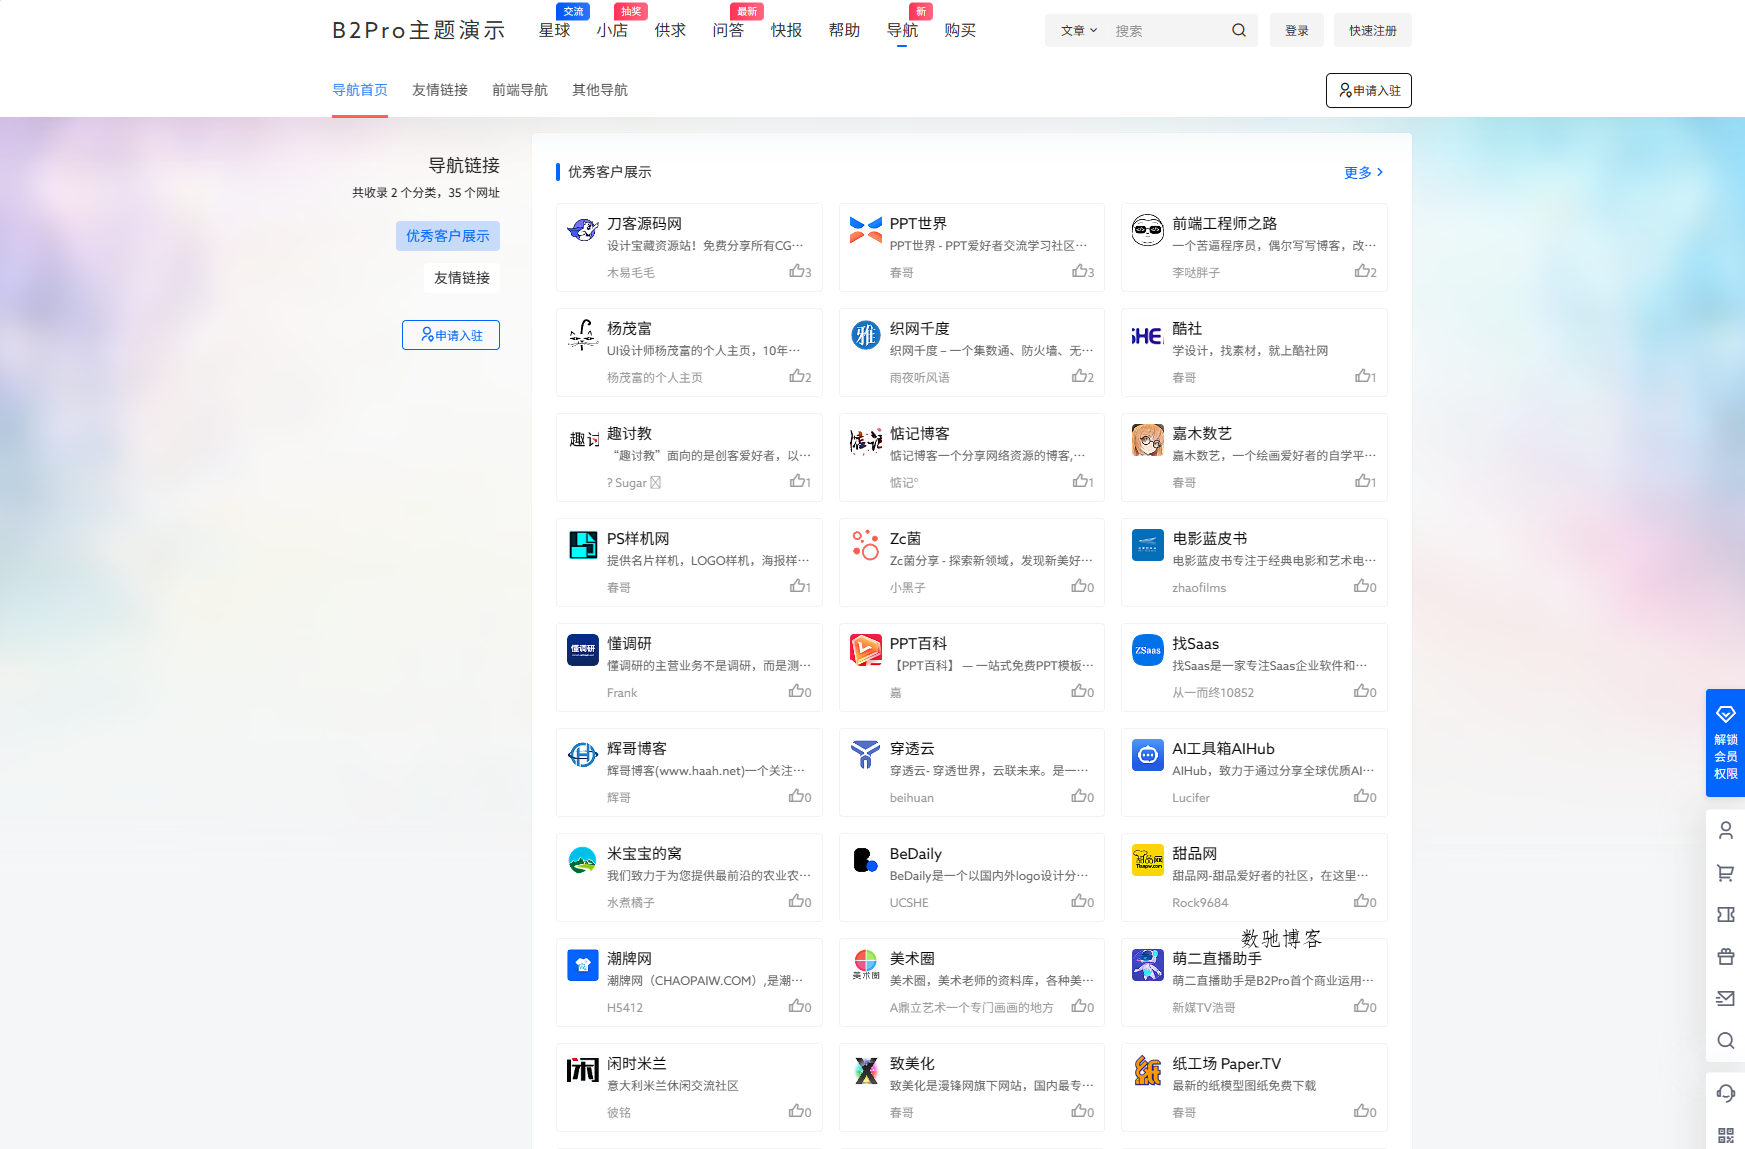Click the PS样机网 logo icon
1745x1149 pixels.
click(x=583, y=545)
